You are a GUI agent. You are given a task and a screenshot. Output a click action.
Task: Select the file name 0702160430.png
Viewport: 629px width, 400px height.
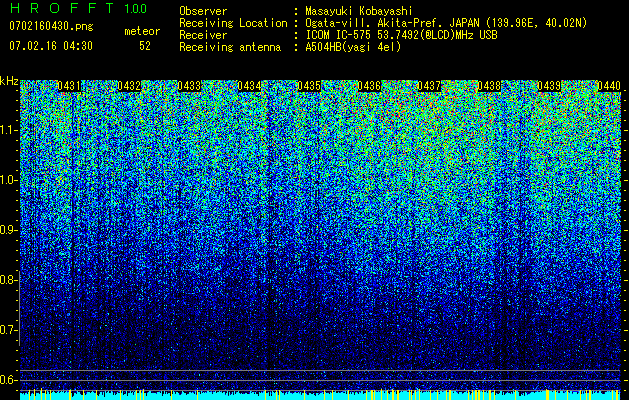click(x=51, y=26)
